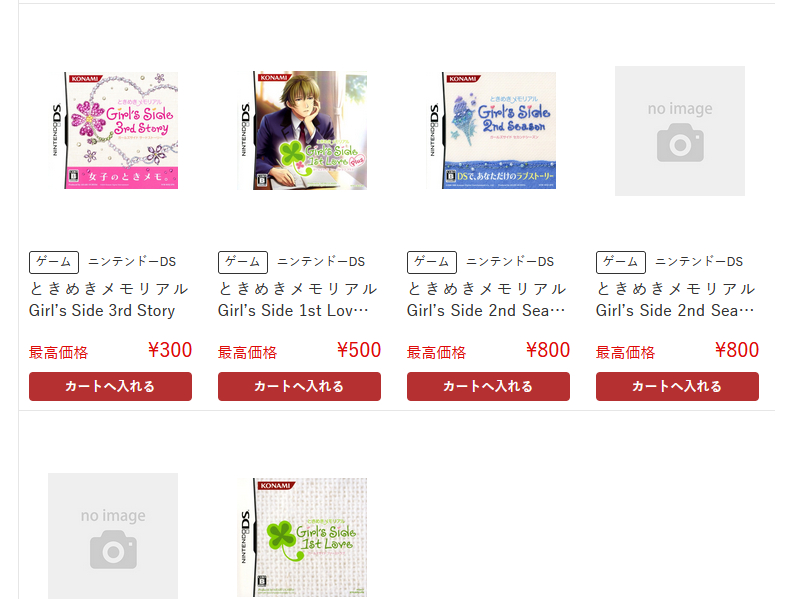This screenshot has width=798, height=599.
Task: Click ニンテンドーDS label on the fourth product
Action: [x=699, y=262]
